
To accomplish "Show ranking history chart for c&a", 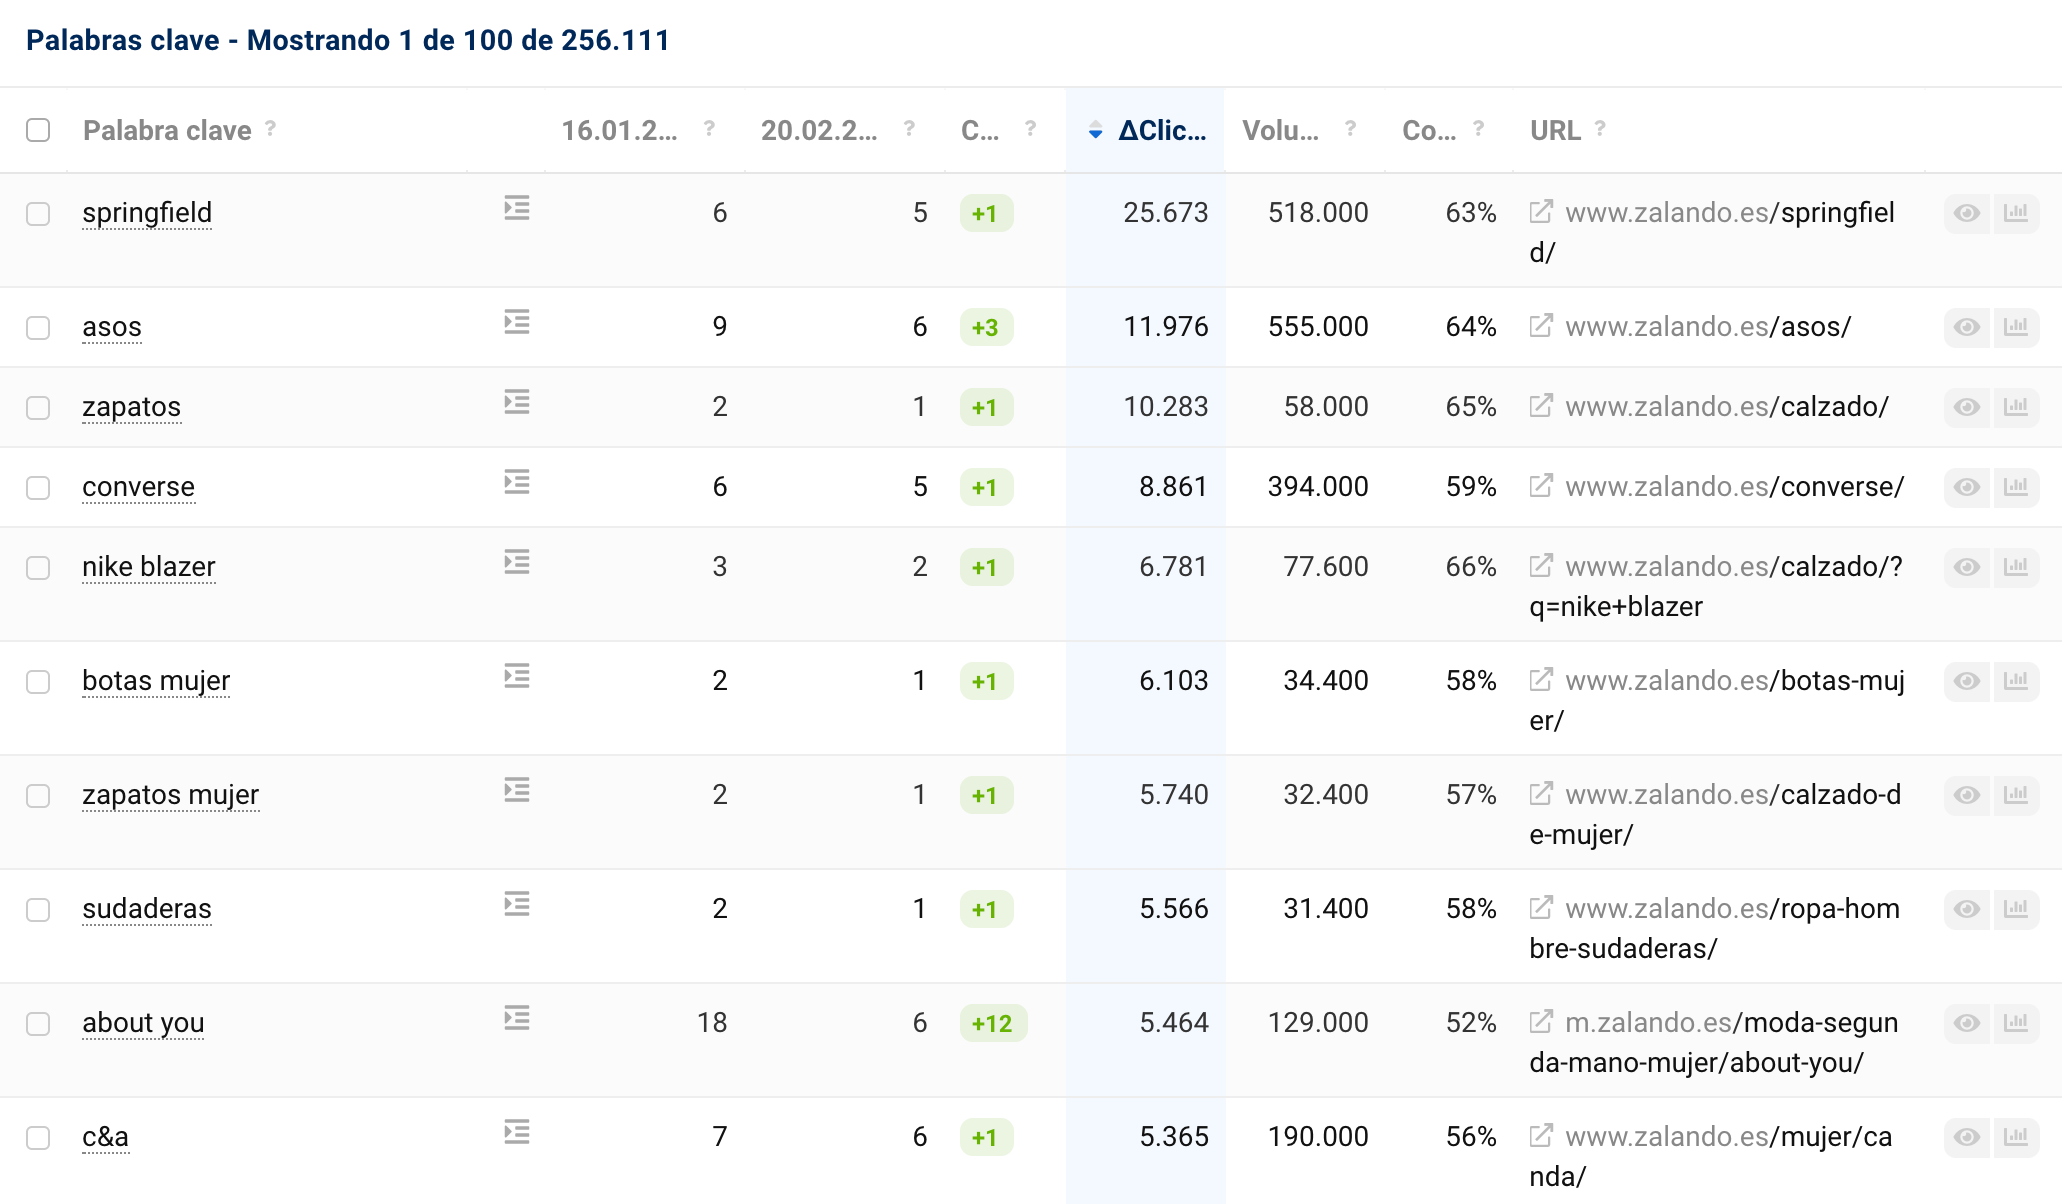I will click(2016, 1137).
